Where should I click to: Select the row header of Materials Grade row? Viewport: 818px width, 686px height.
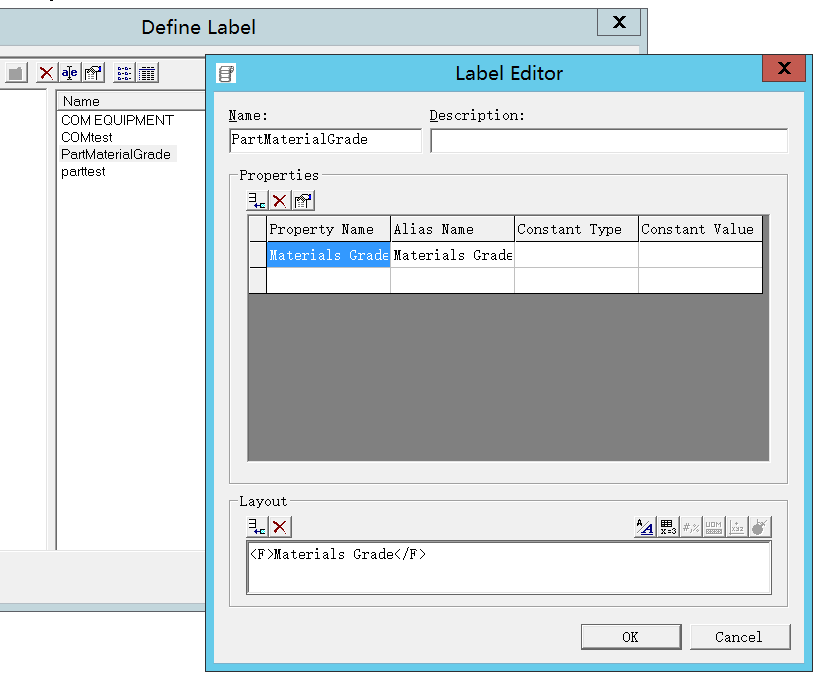[x=258, y=255]
